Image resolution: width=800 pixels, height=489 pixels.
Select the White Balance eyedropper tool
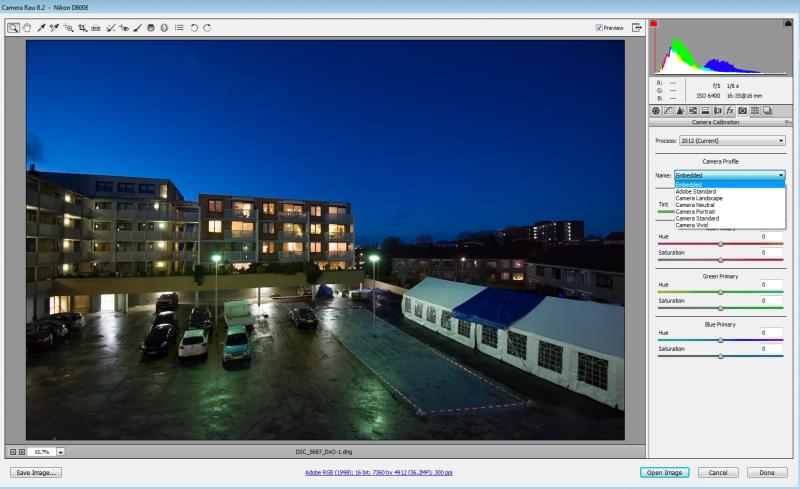(41, 28)
